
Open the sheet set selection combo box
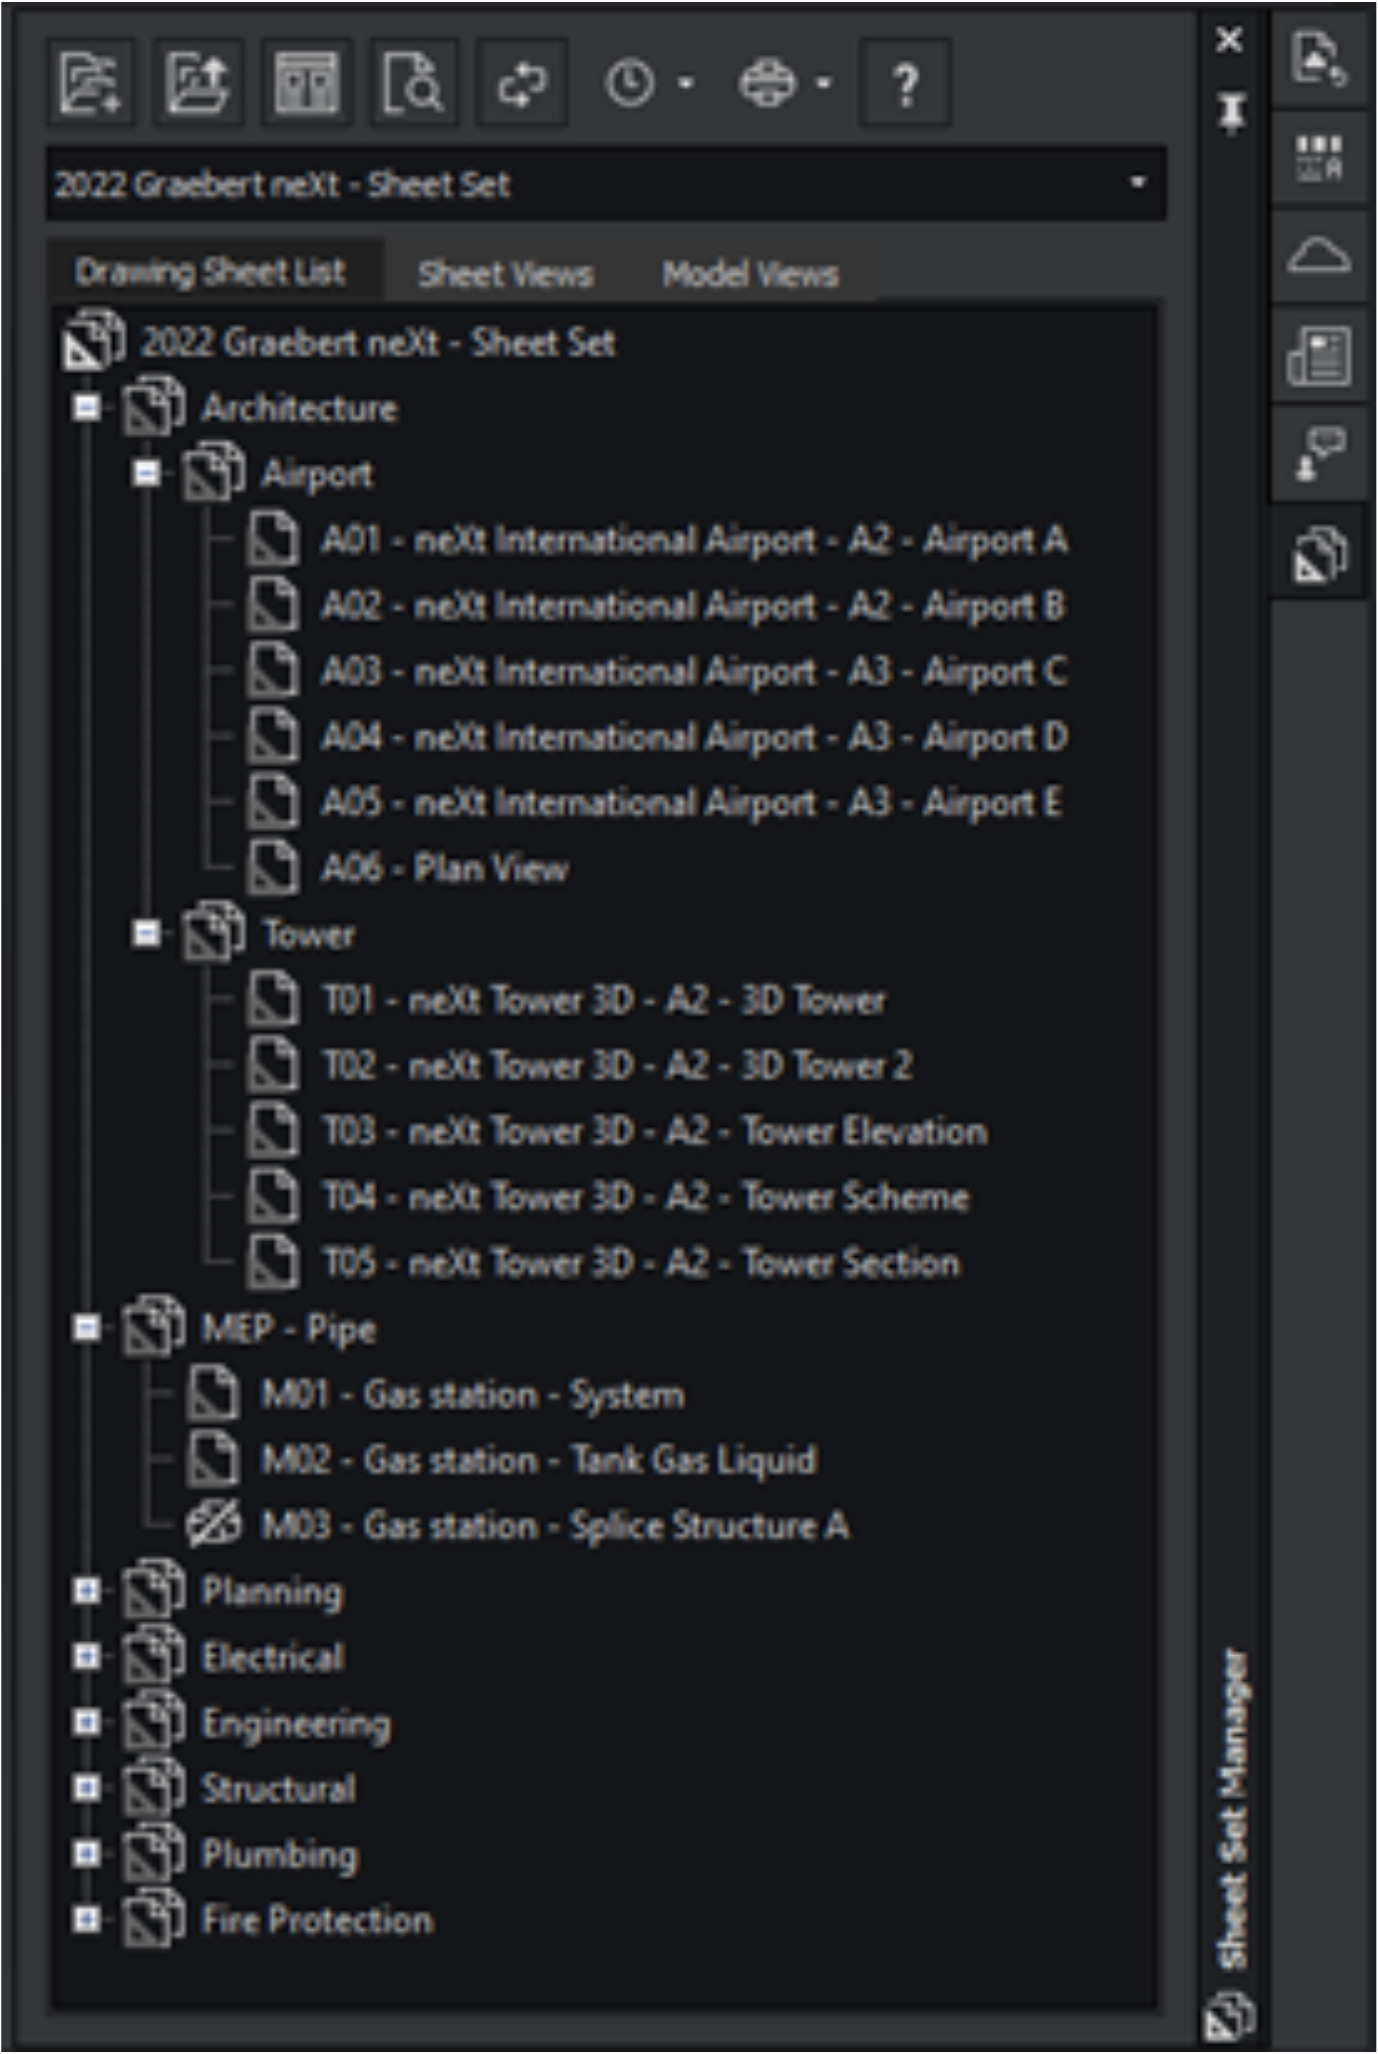click(x=606, y=184)
